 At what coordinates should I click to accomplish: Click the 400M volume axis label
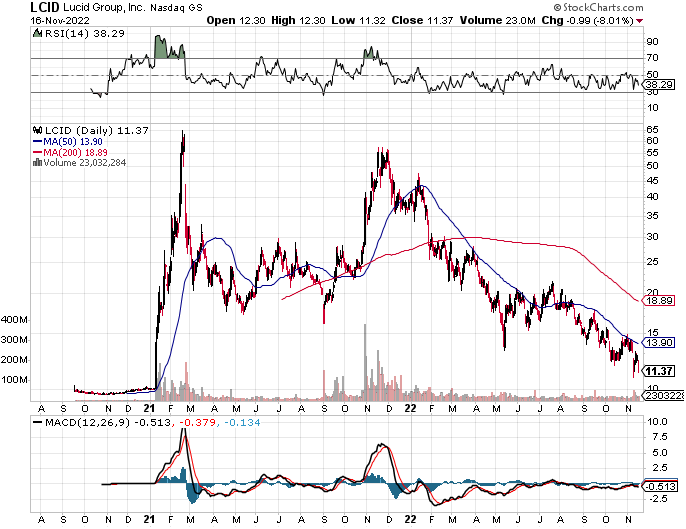pyautogui.click(x=14, y=319)
